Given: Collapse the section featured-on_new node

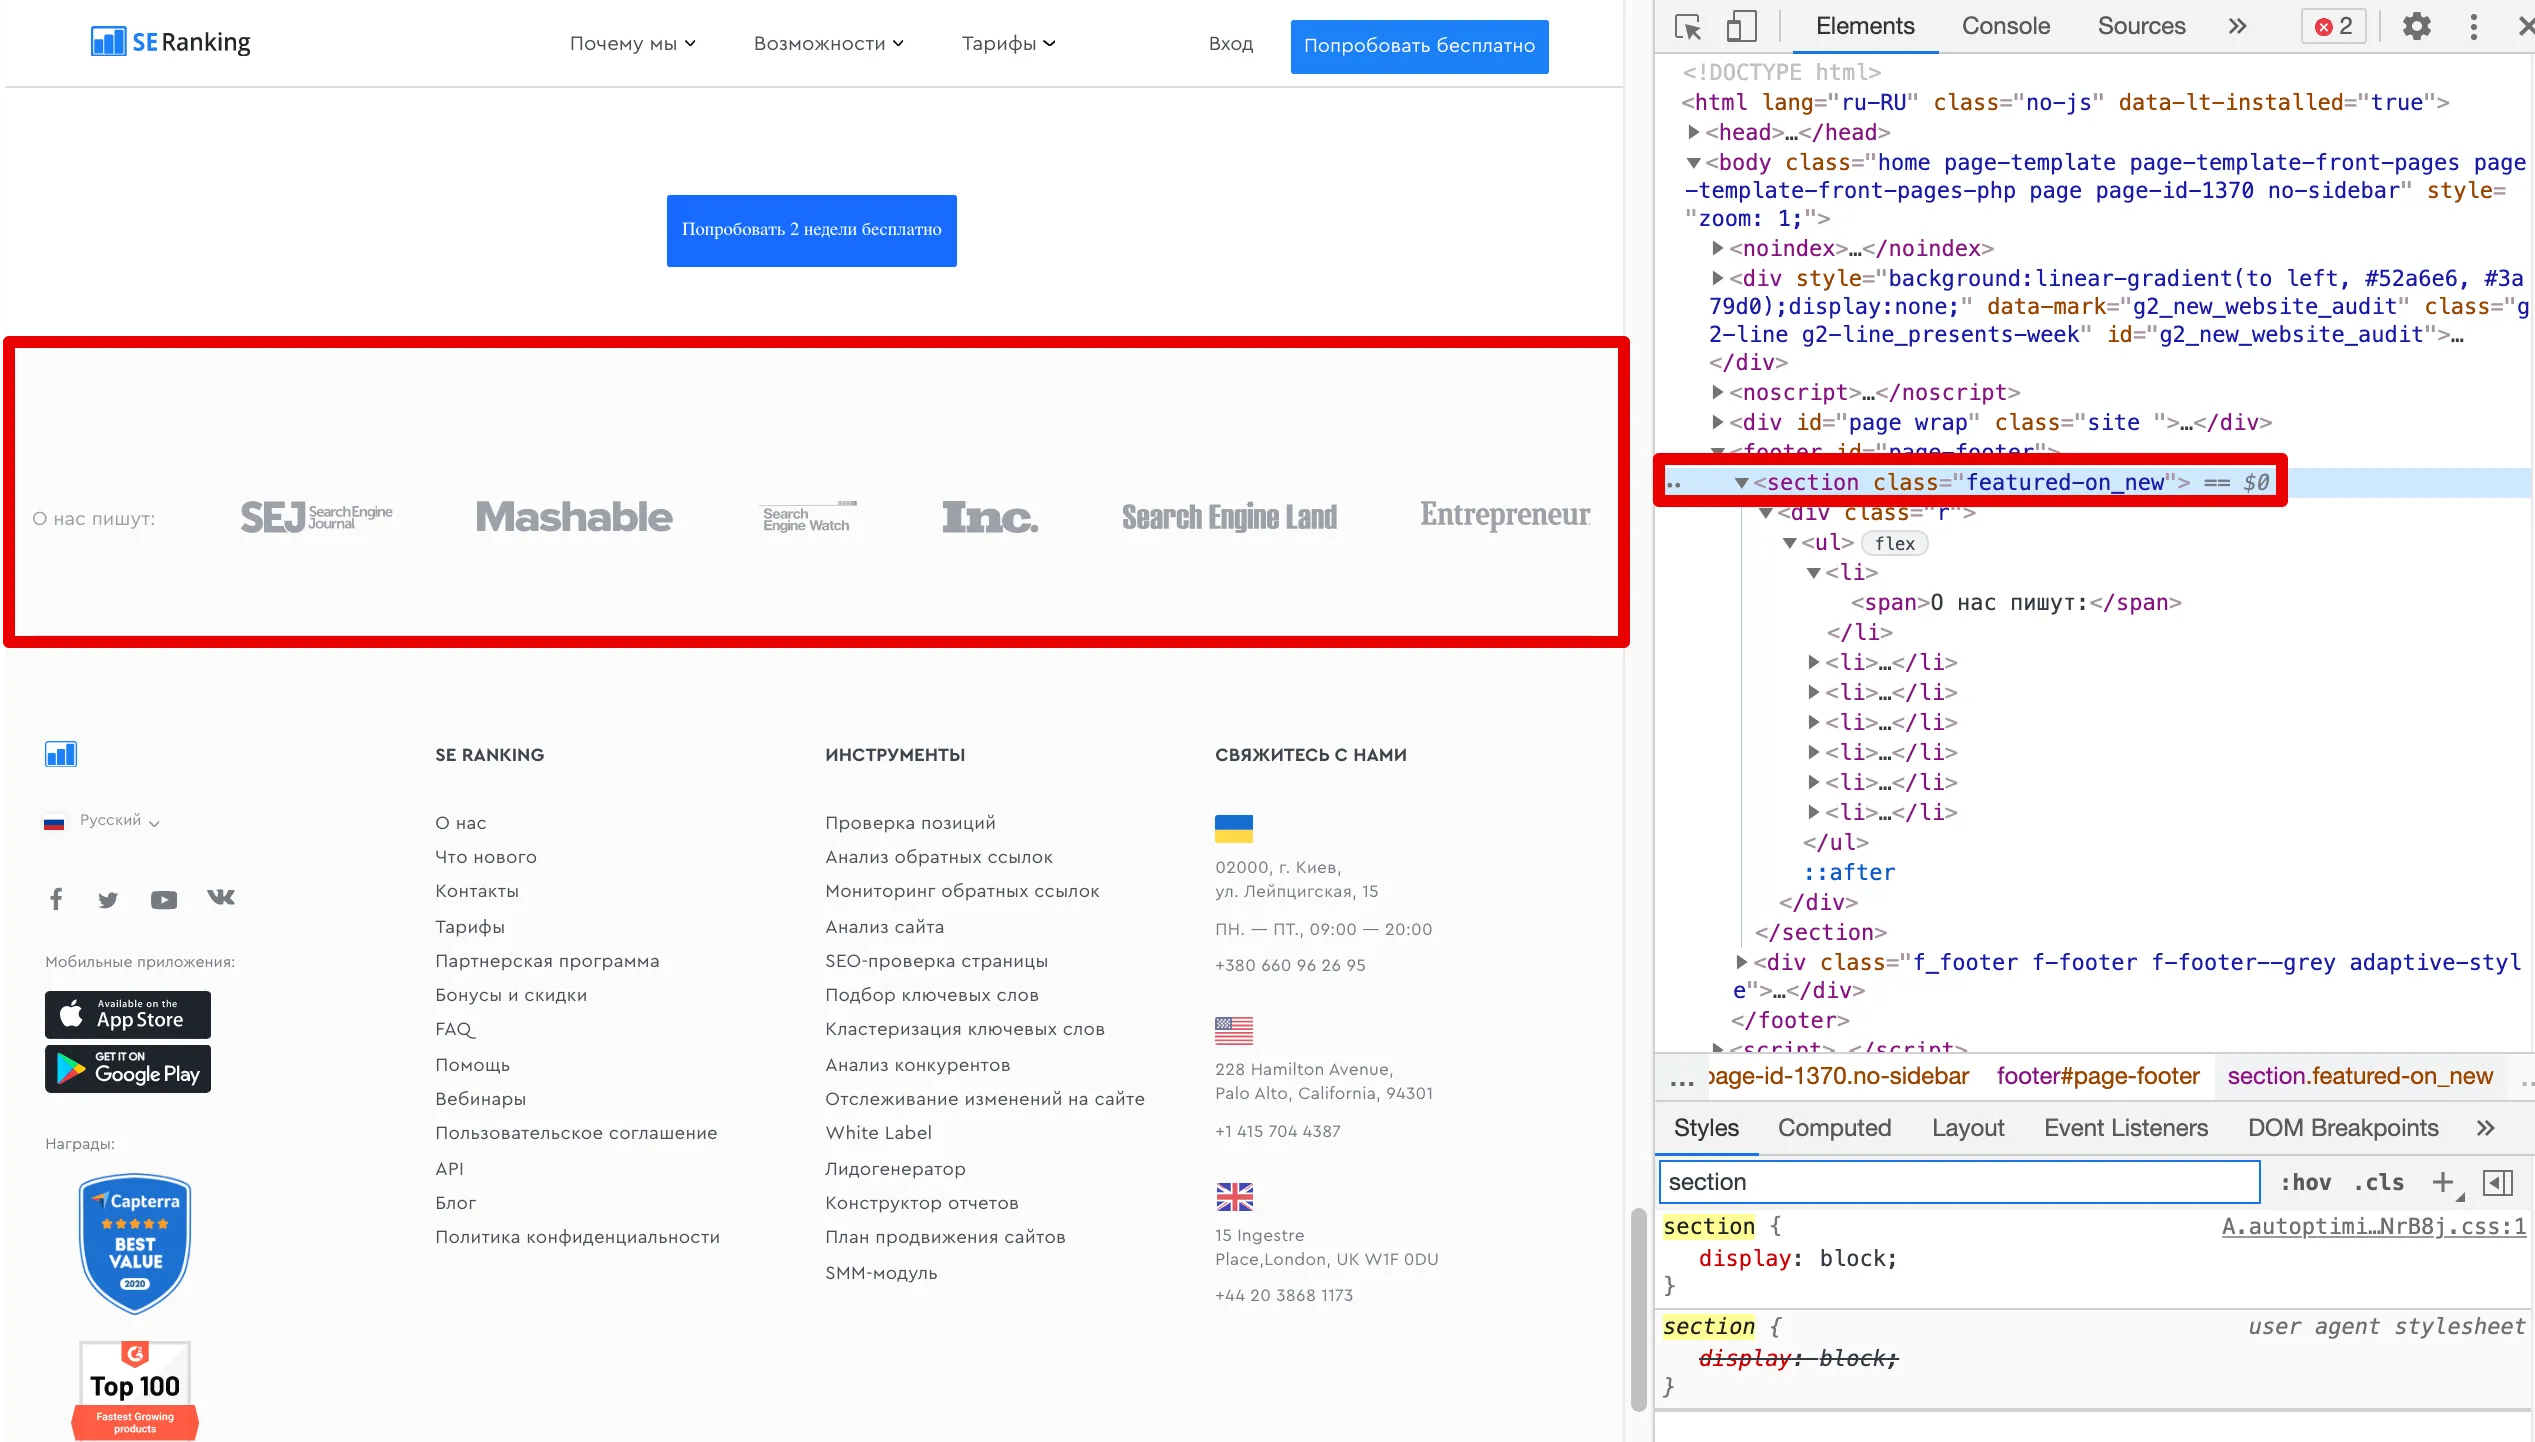Looking at the screenshot, I should pyautogui.click(x=1741, y=483).
